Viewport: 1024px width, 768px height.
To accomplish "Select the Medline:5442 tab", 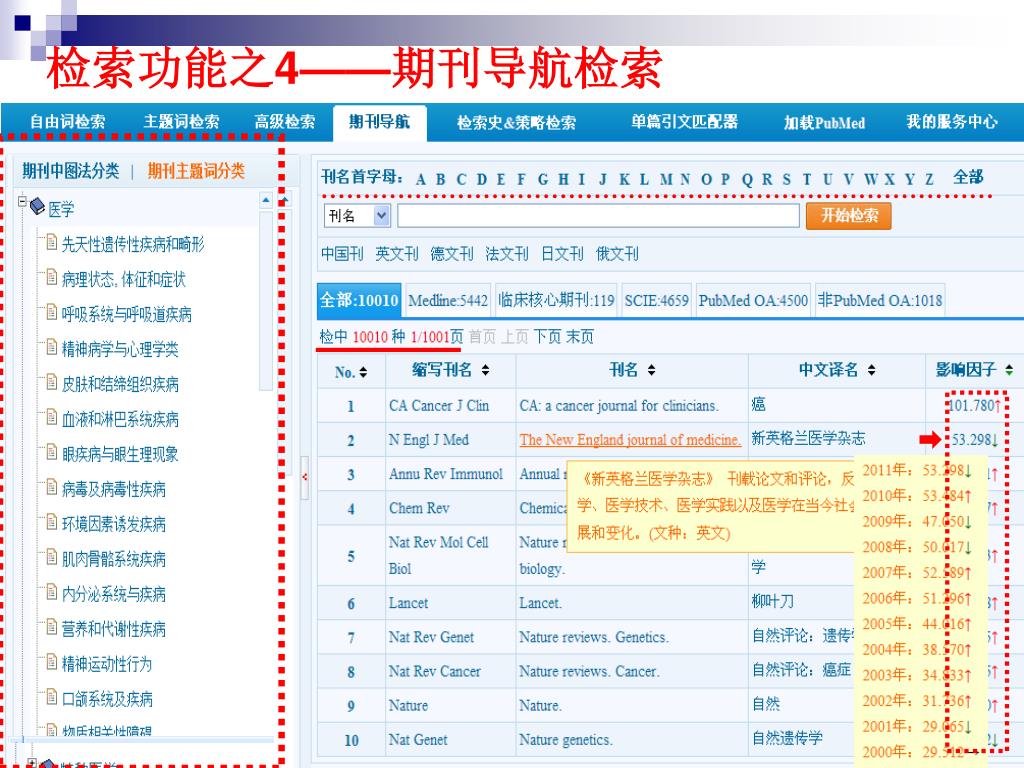I will pos(448,300).
